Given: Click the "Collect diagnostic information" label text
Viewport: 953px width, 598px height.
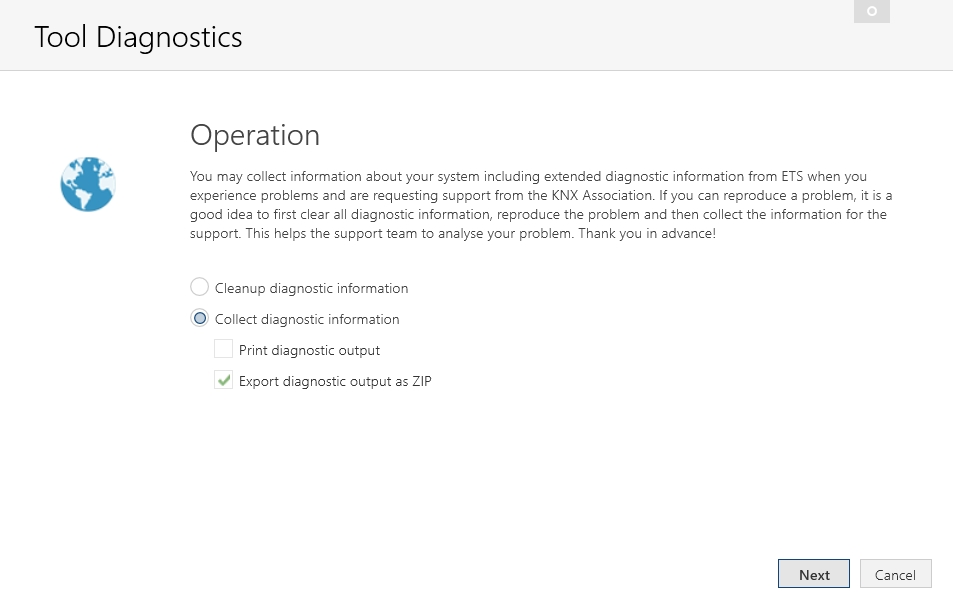Looking at the screenshot, I should pos(307,319).
